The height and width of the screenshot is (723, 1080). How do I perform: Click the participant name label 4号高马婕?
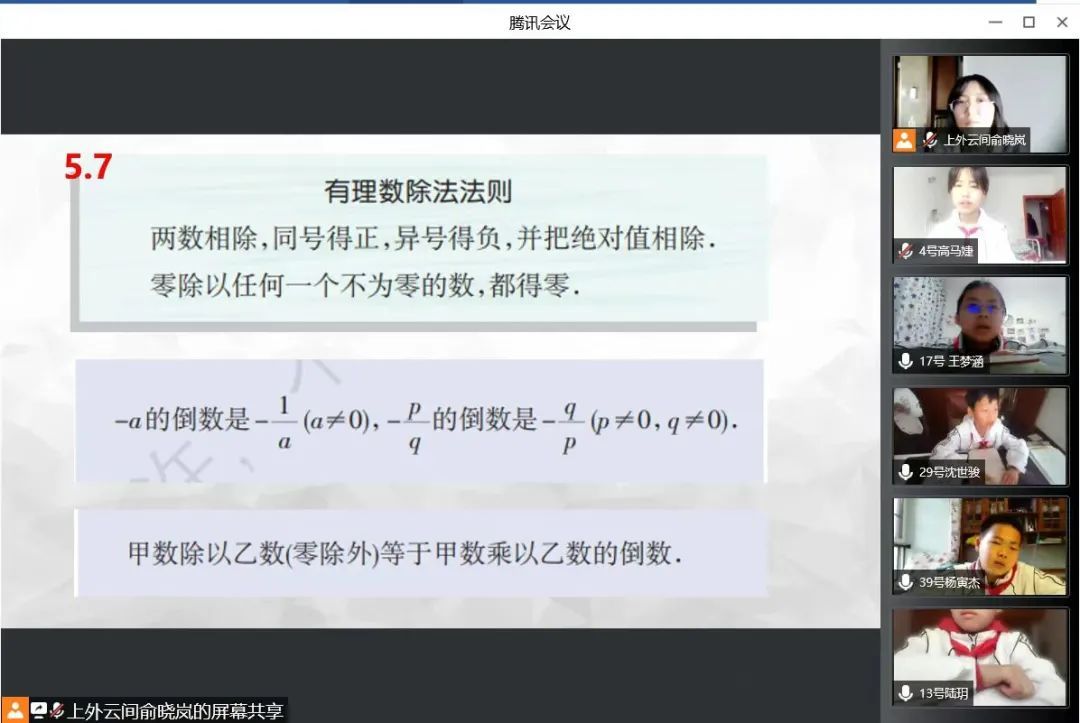click(x=946, y=251)
